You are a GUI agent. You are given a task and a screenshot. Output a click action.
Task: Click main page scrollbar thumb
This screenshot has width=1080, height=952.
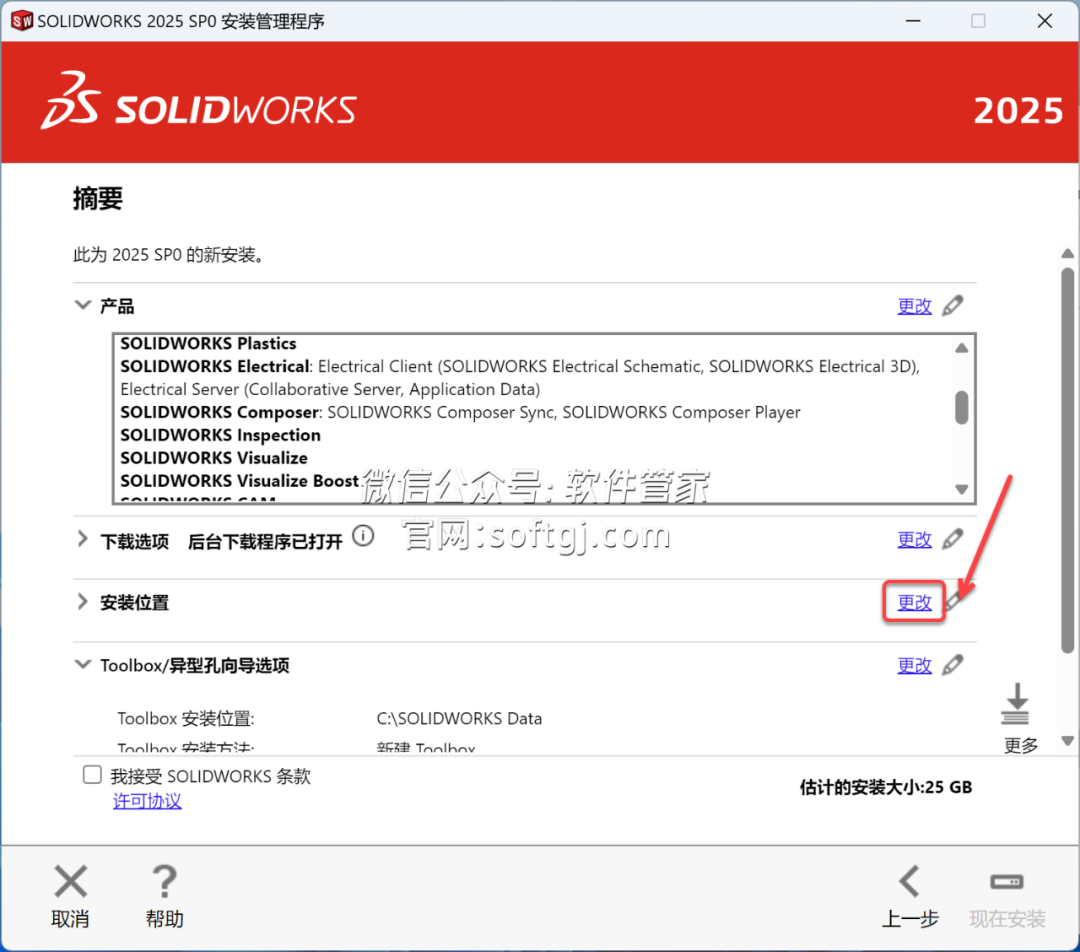(1068, 459)
